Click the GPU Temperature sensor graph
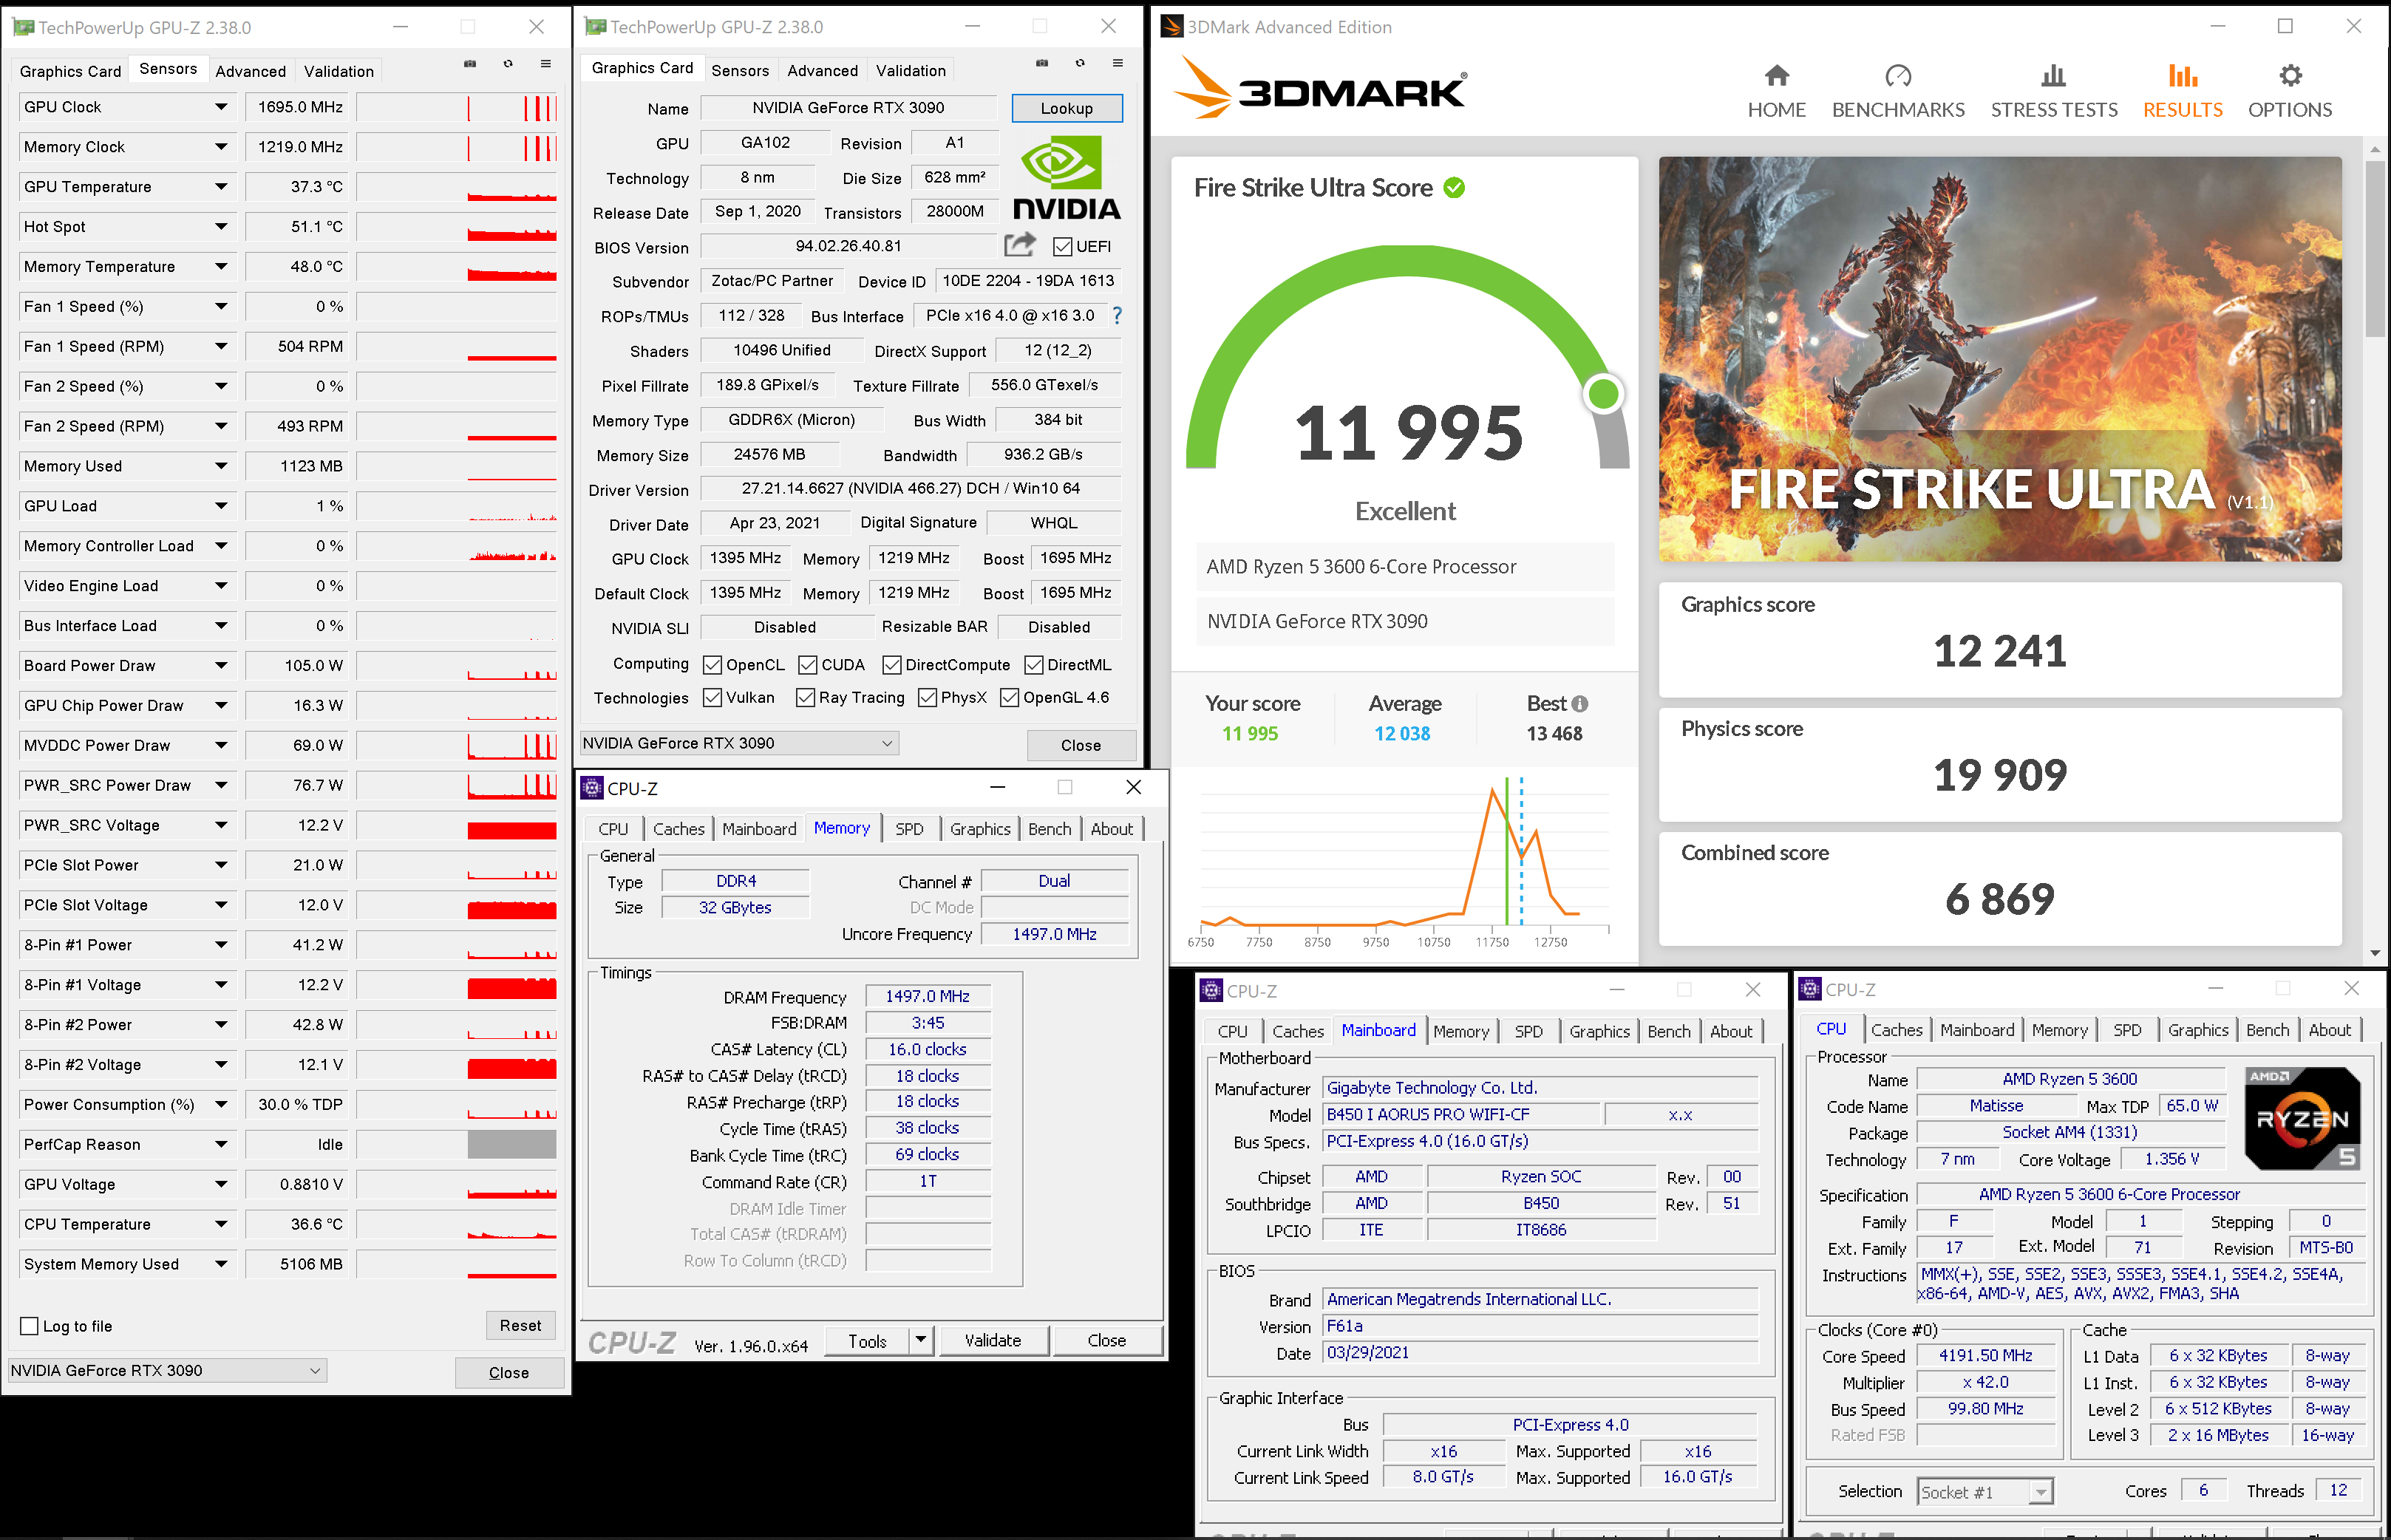Screen dimensions: 2391x1540 (456, 187)
